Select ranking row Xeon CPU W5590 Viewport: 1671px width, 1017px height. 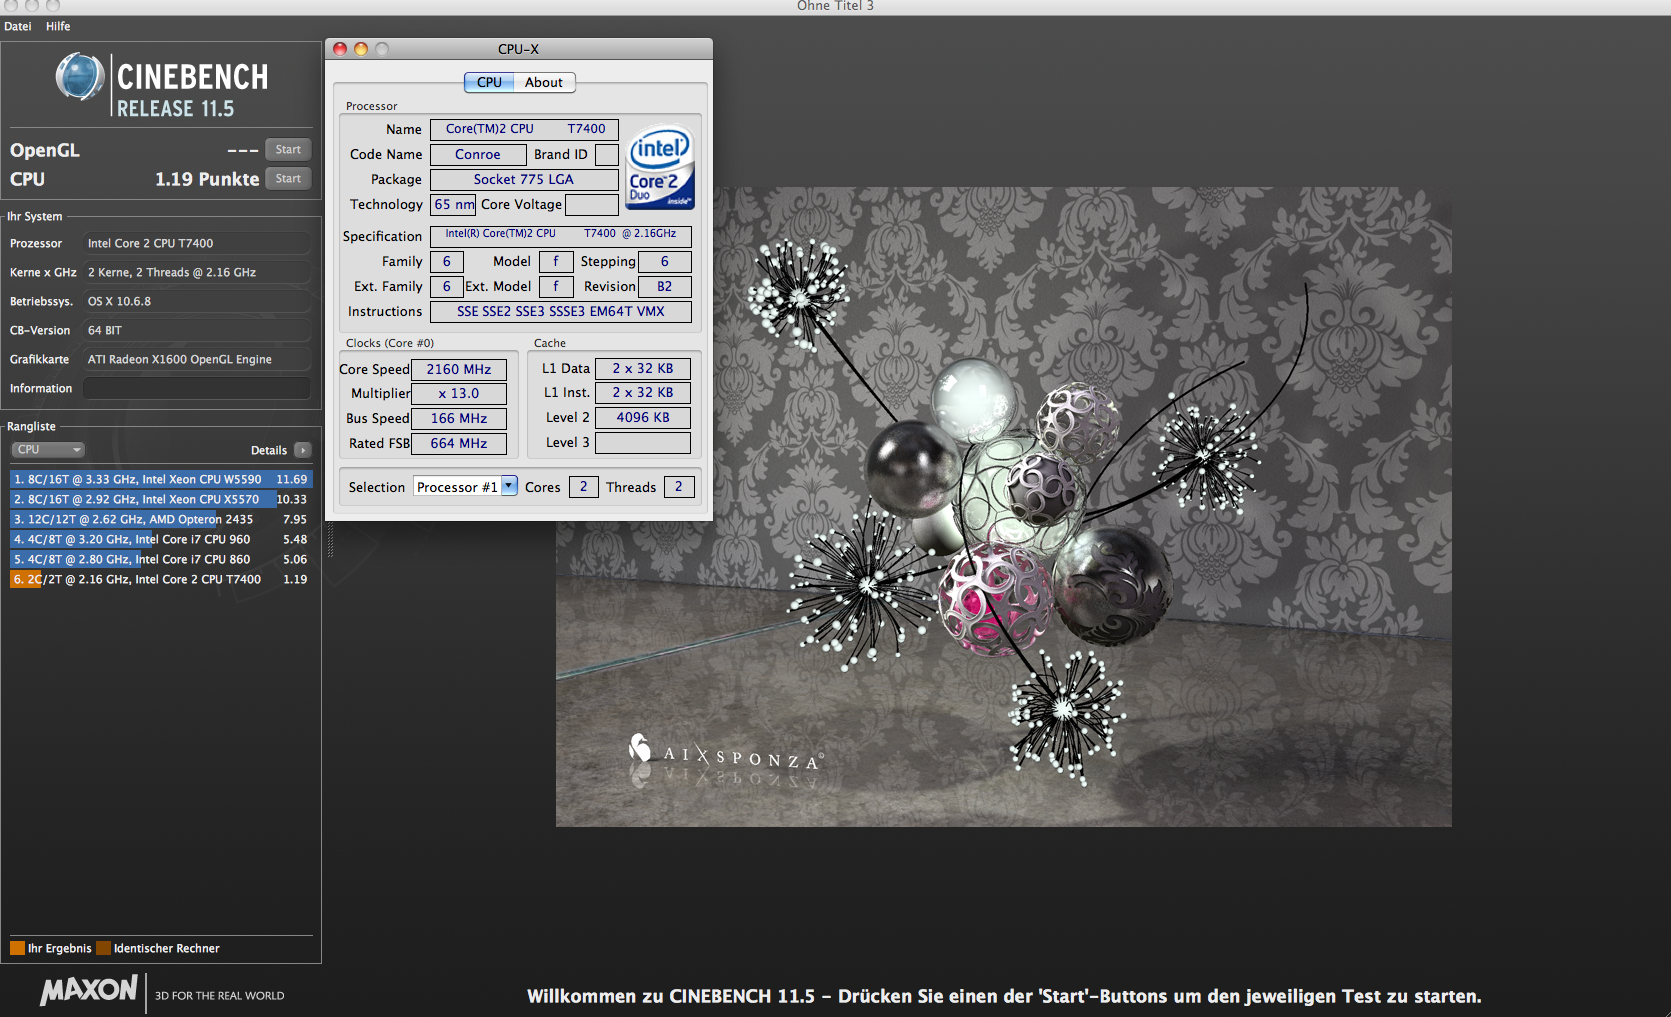coord(161,479)
